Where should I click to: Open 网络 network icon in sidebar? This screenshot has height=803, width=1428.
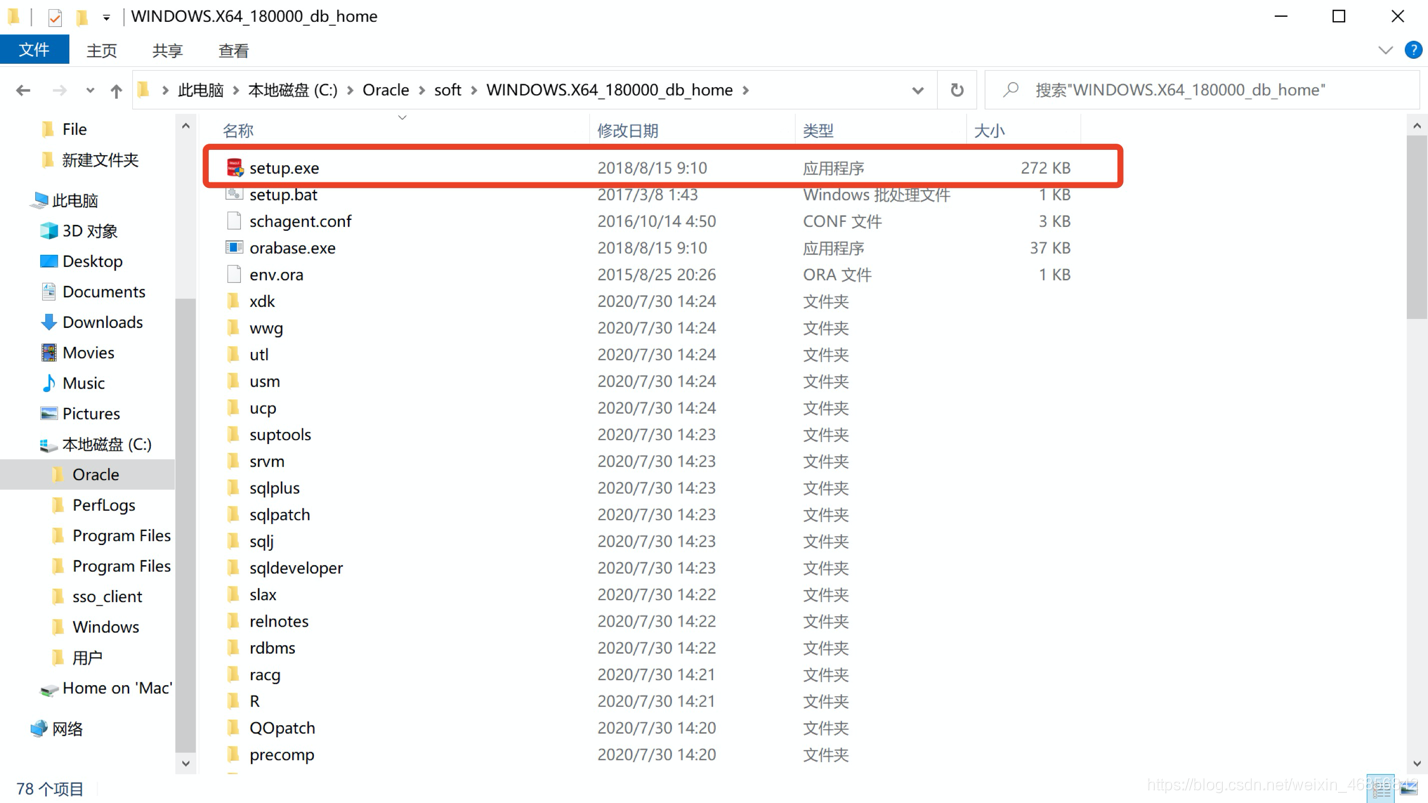[x=39, y=729]
